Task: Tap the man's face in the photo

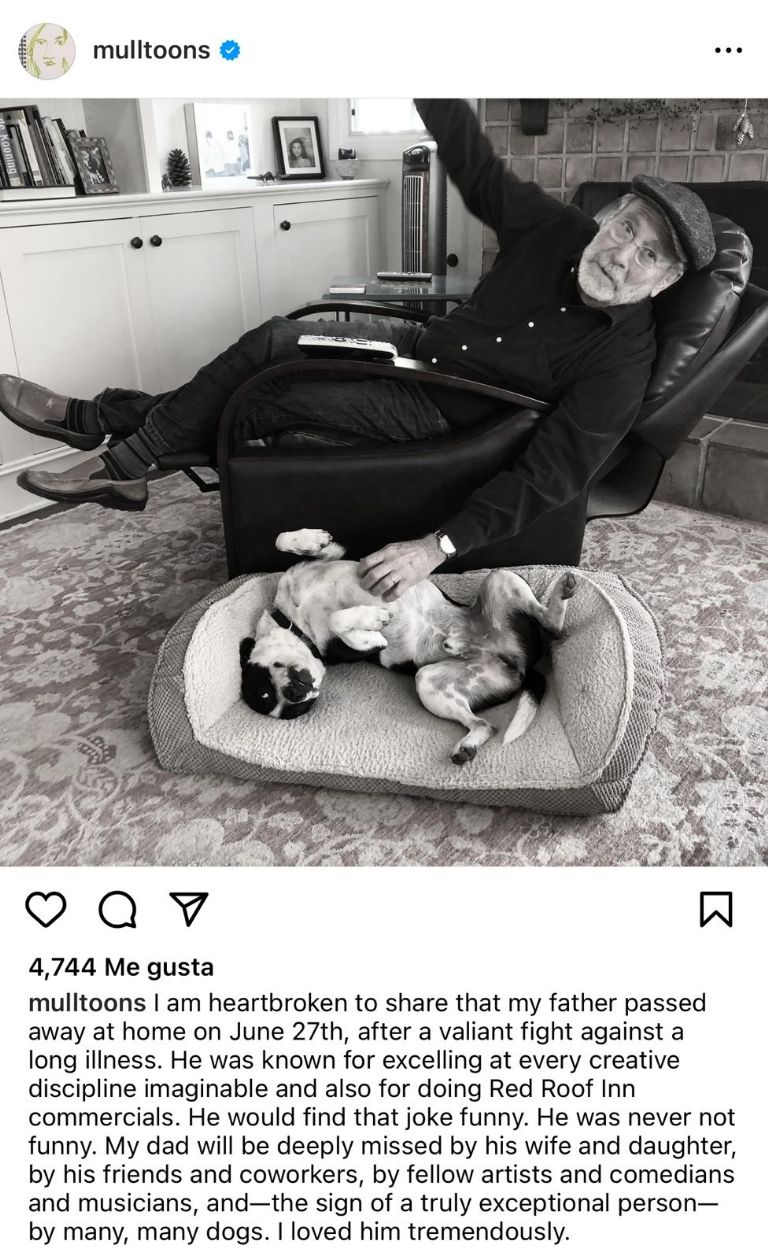Action: pos(628,252)
